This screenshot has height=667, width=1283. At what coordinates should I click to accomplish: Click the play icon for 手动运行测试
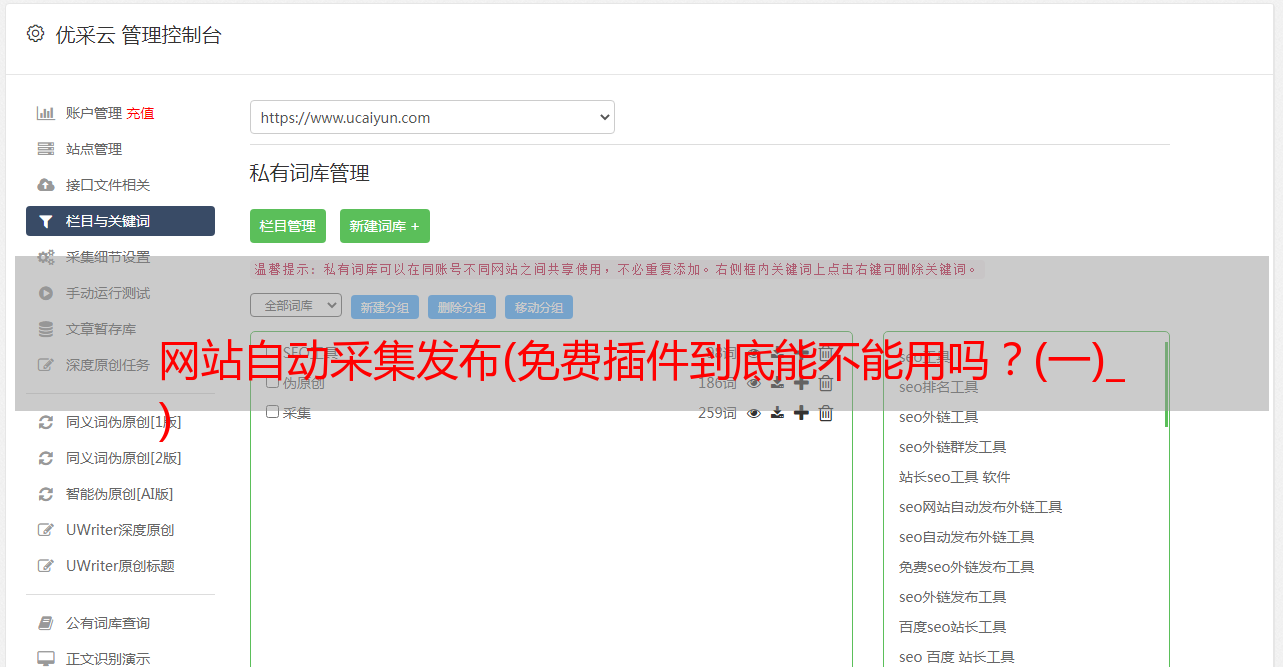point(45,293)
